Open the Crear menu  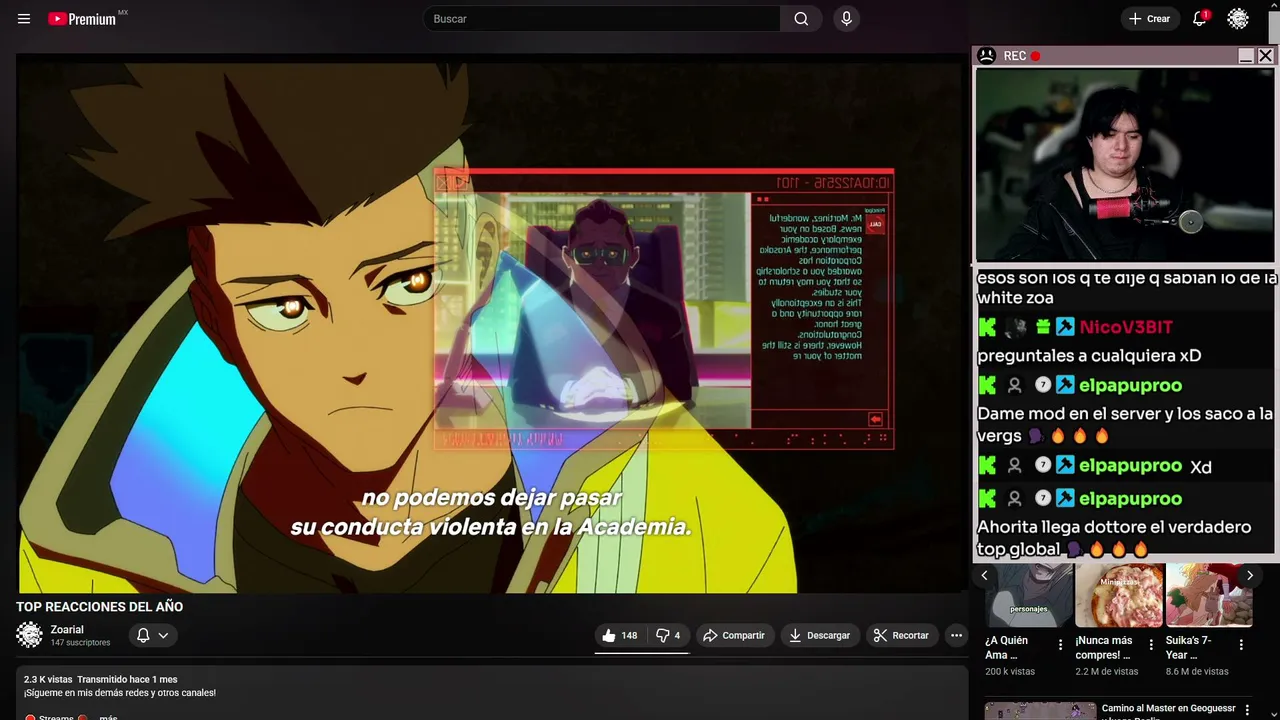pos(1149,19)
